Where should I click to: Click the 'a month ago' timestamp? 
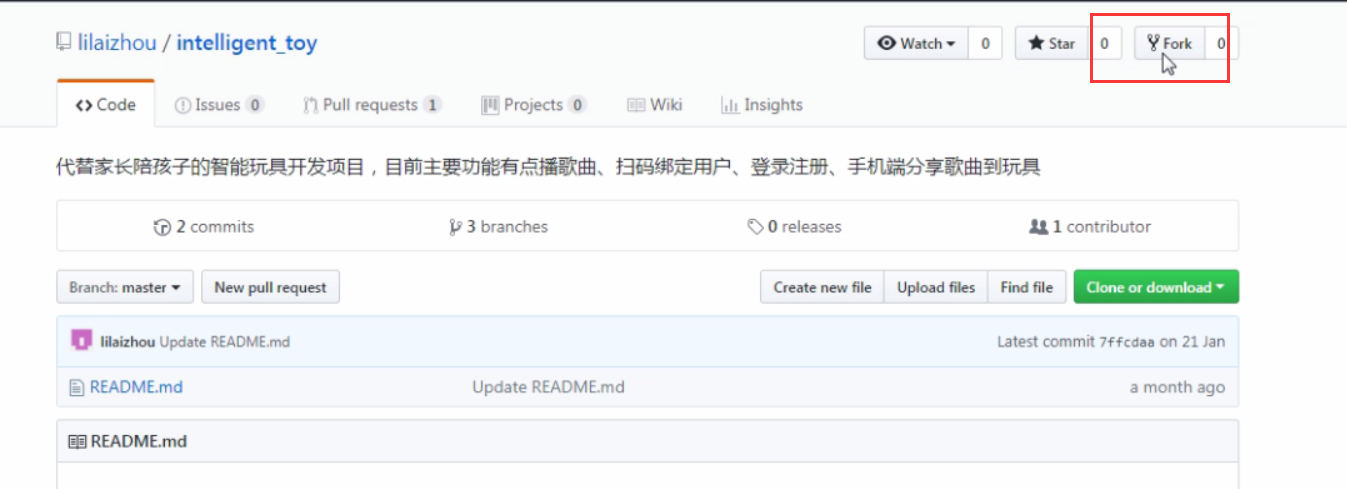1177,387
